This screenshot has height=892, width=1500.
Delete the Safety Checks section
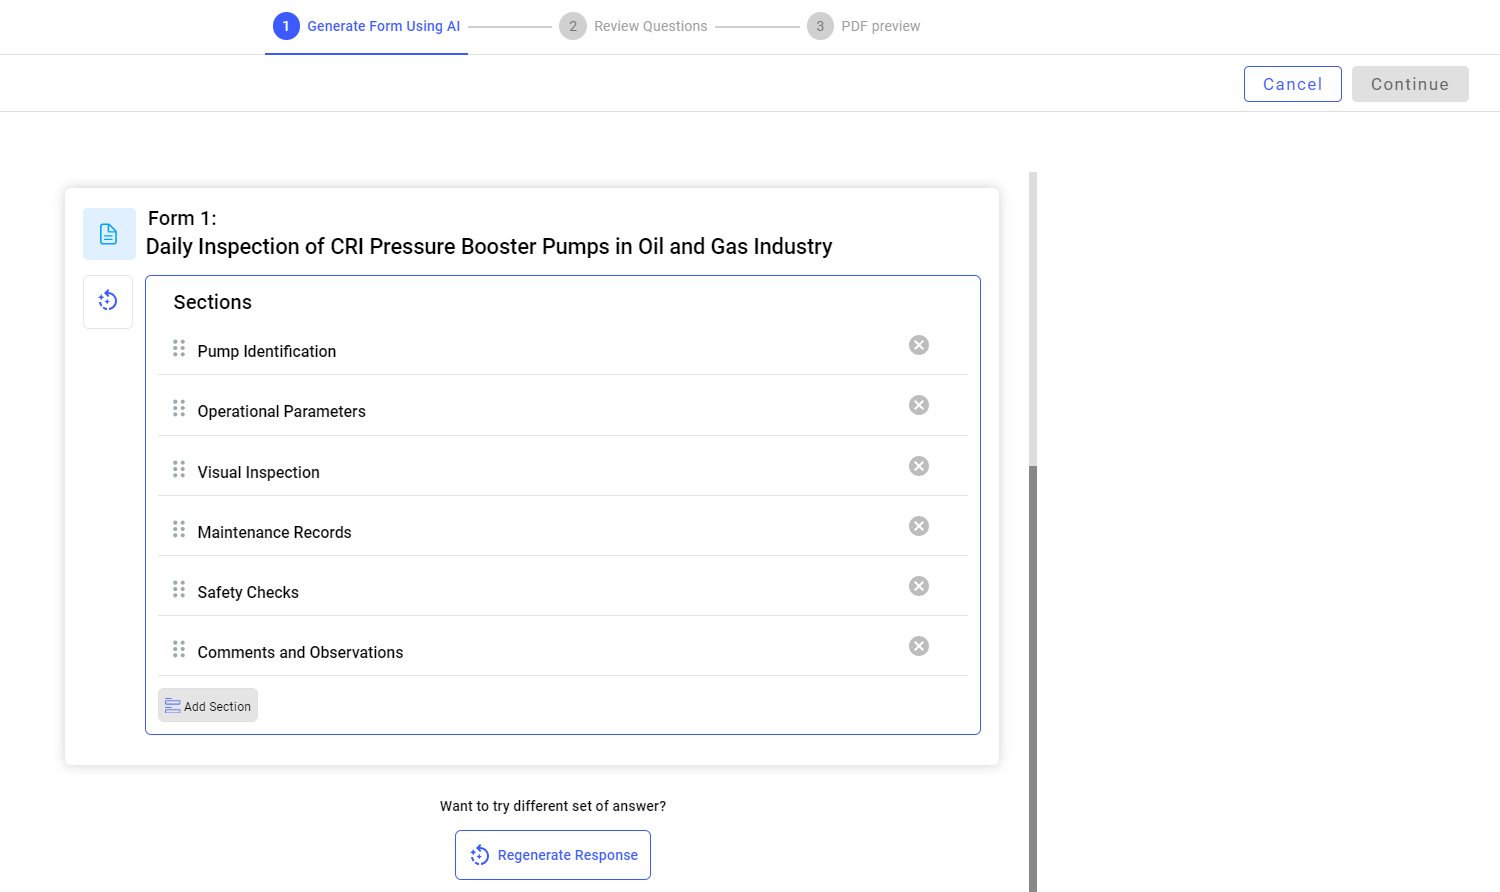pyautogui.click(x=919, y=586)
